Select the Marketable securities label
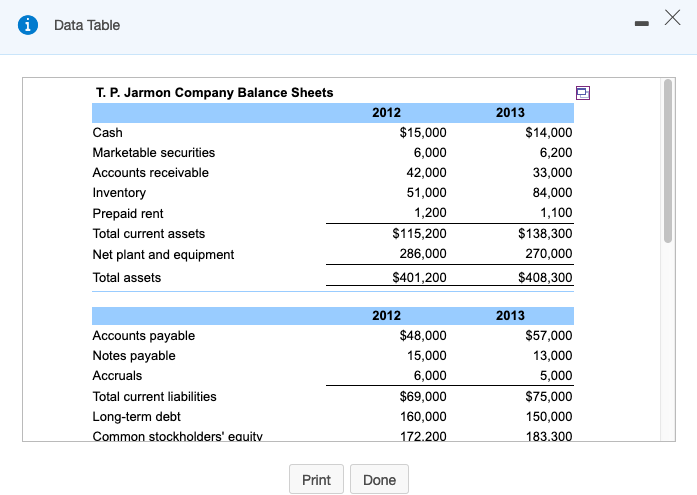The image size is (697, 495). click(154, 152)
